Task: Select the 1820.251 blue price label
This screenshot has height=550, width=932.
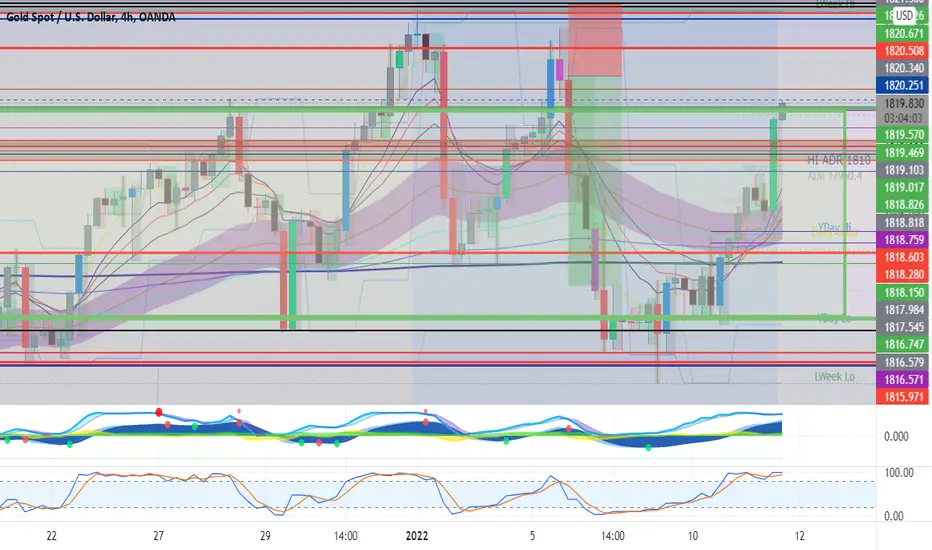Action: click(x=903, y=86)
